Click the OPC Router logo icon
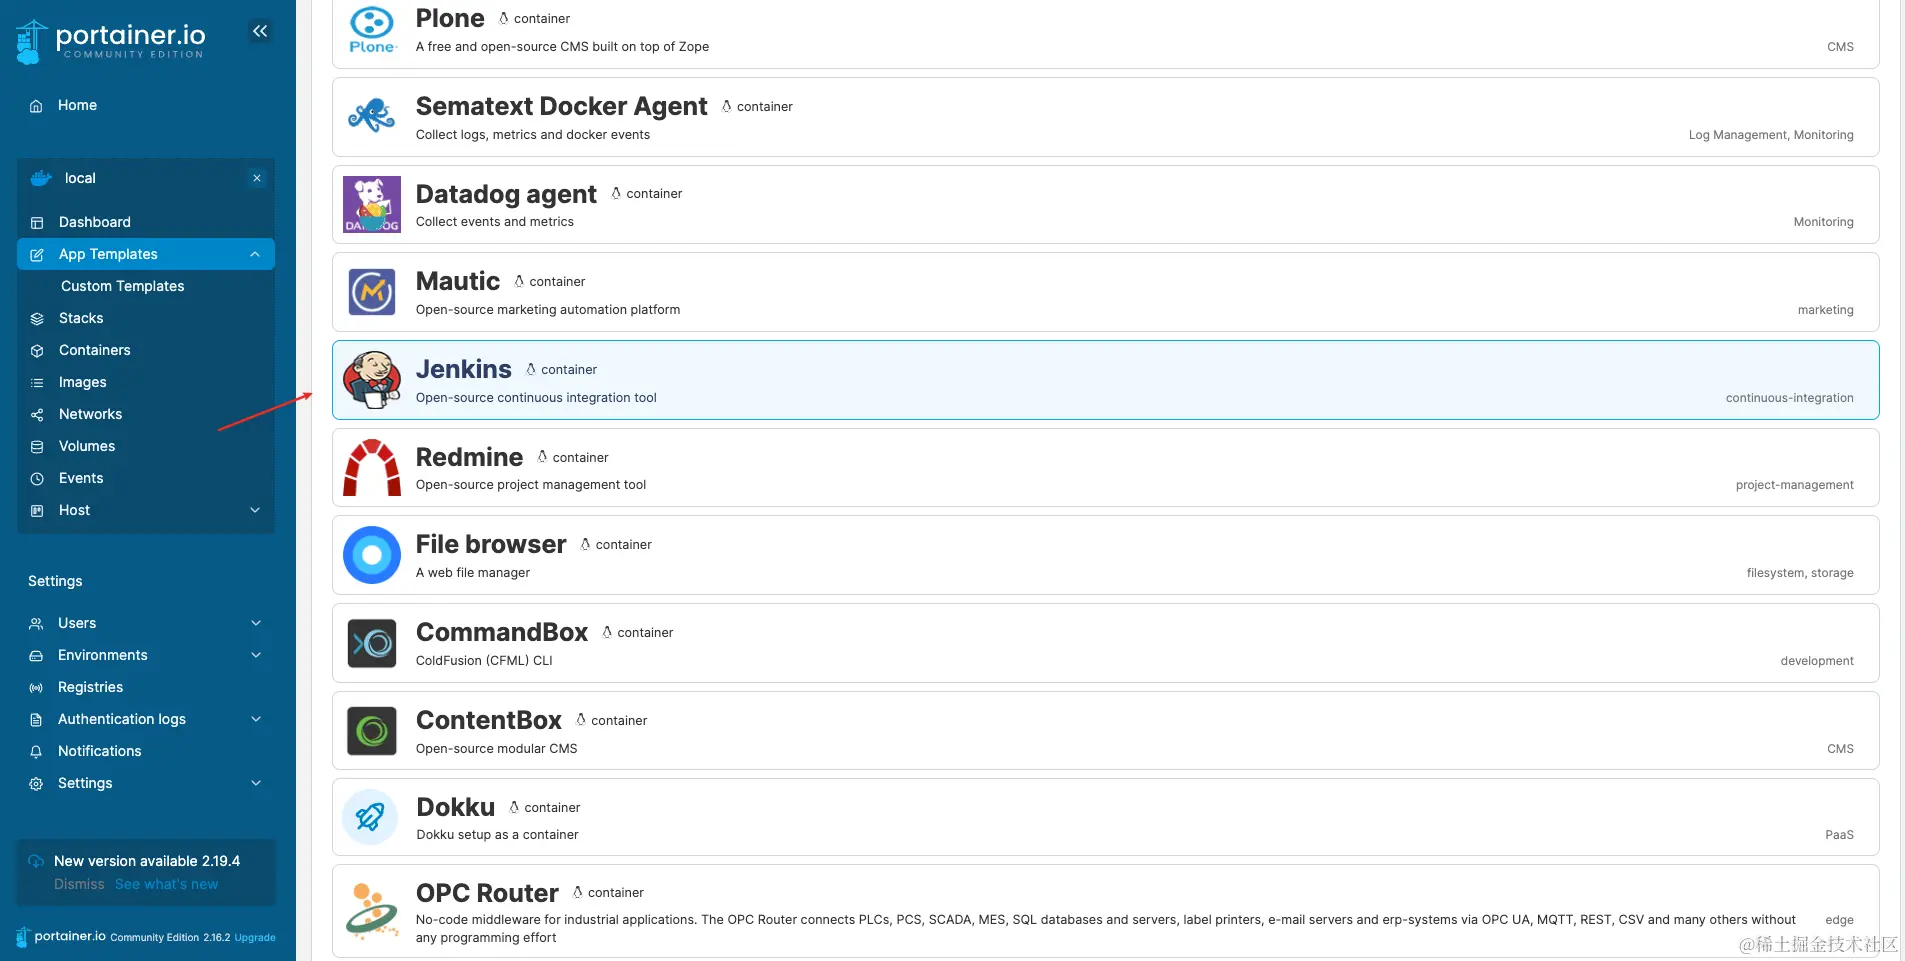The image size is (1905, 961). click(x=372, y=911)
